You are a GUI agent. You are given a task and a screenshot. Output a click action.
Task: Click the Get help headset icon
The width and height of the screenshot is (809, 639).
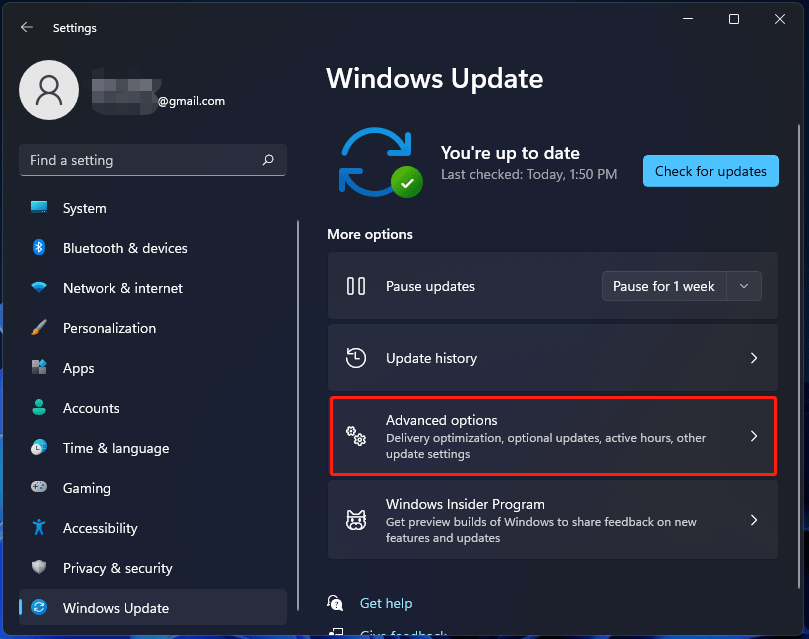(335, 602)
